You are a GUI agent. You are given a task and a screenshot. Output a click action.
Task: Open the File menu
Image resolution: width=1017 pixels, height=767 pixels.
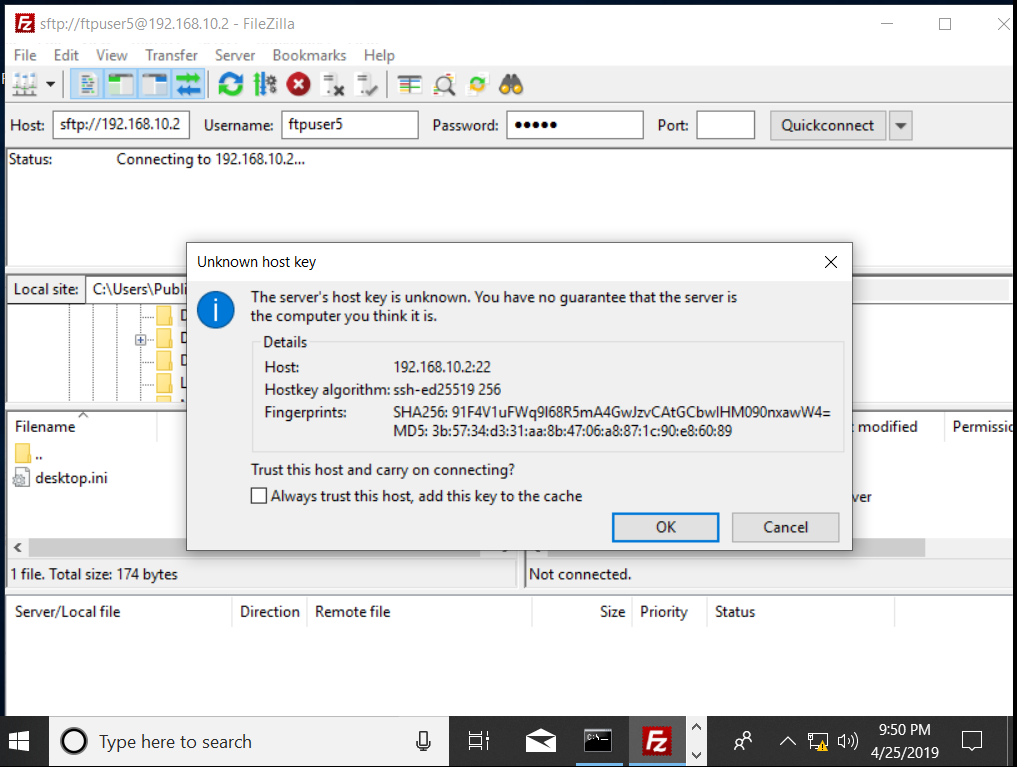pyautogui.click(x=25, y=55)
